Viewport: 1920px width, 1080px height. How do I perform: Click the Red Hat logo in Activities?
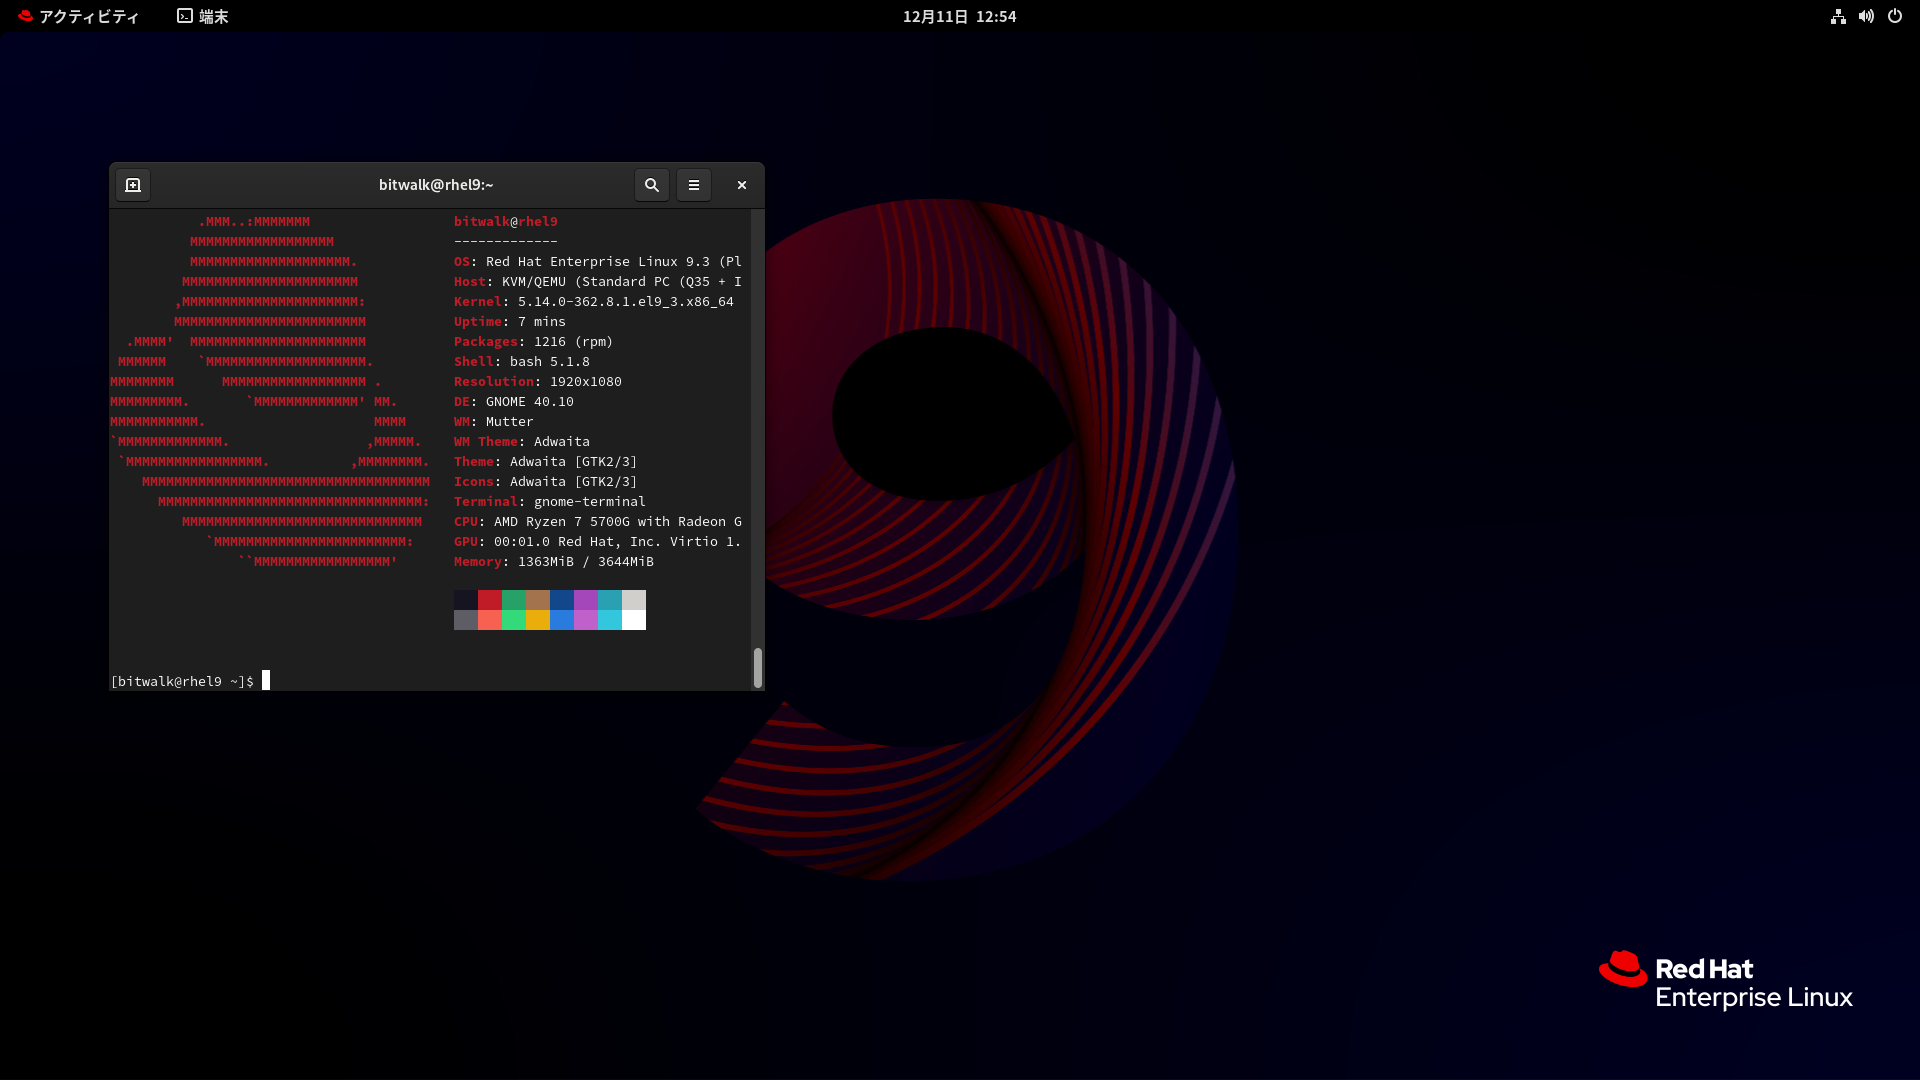25,16
